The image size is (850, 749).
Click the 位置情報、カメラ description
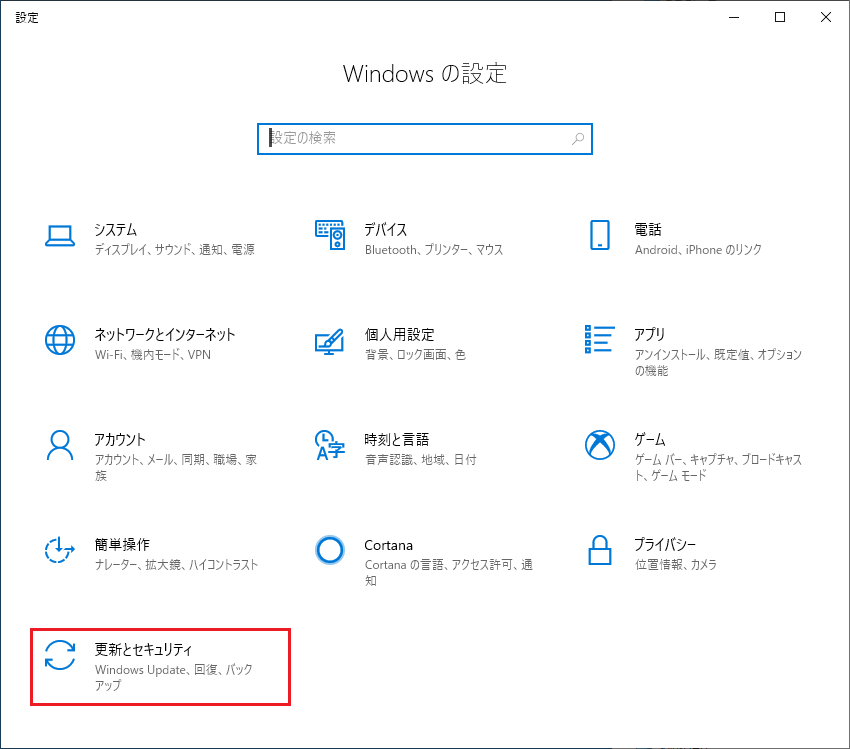pyautogui.click(x=675, y=565)
